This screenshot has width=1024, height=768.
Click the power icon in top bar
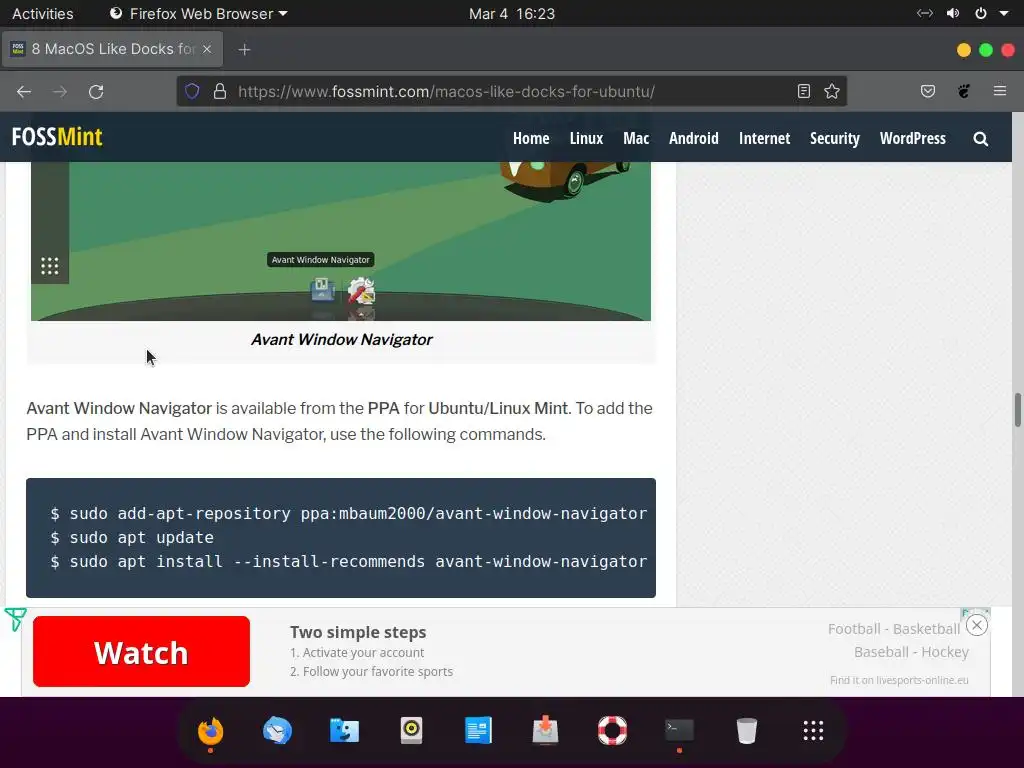coord(981,14)
